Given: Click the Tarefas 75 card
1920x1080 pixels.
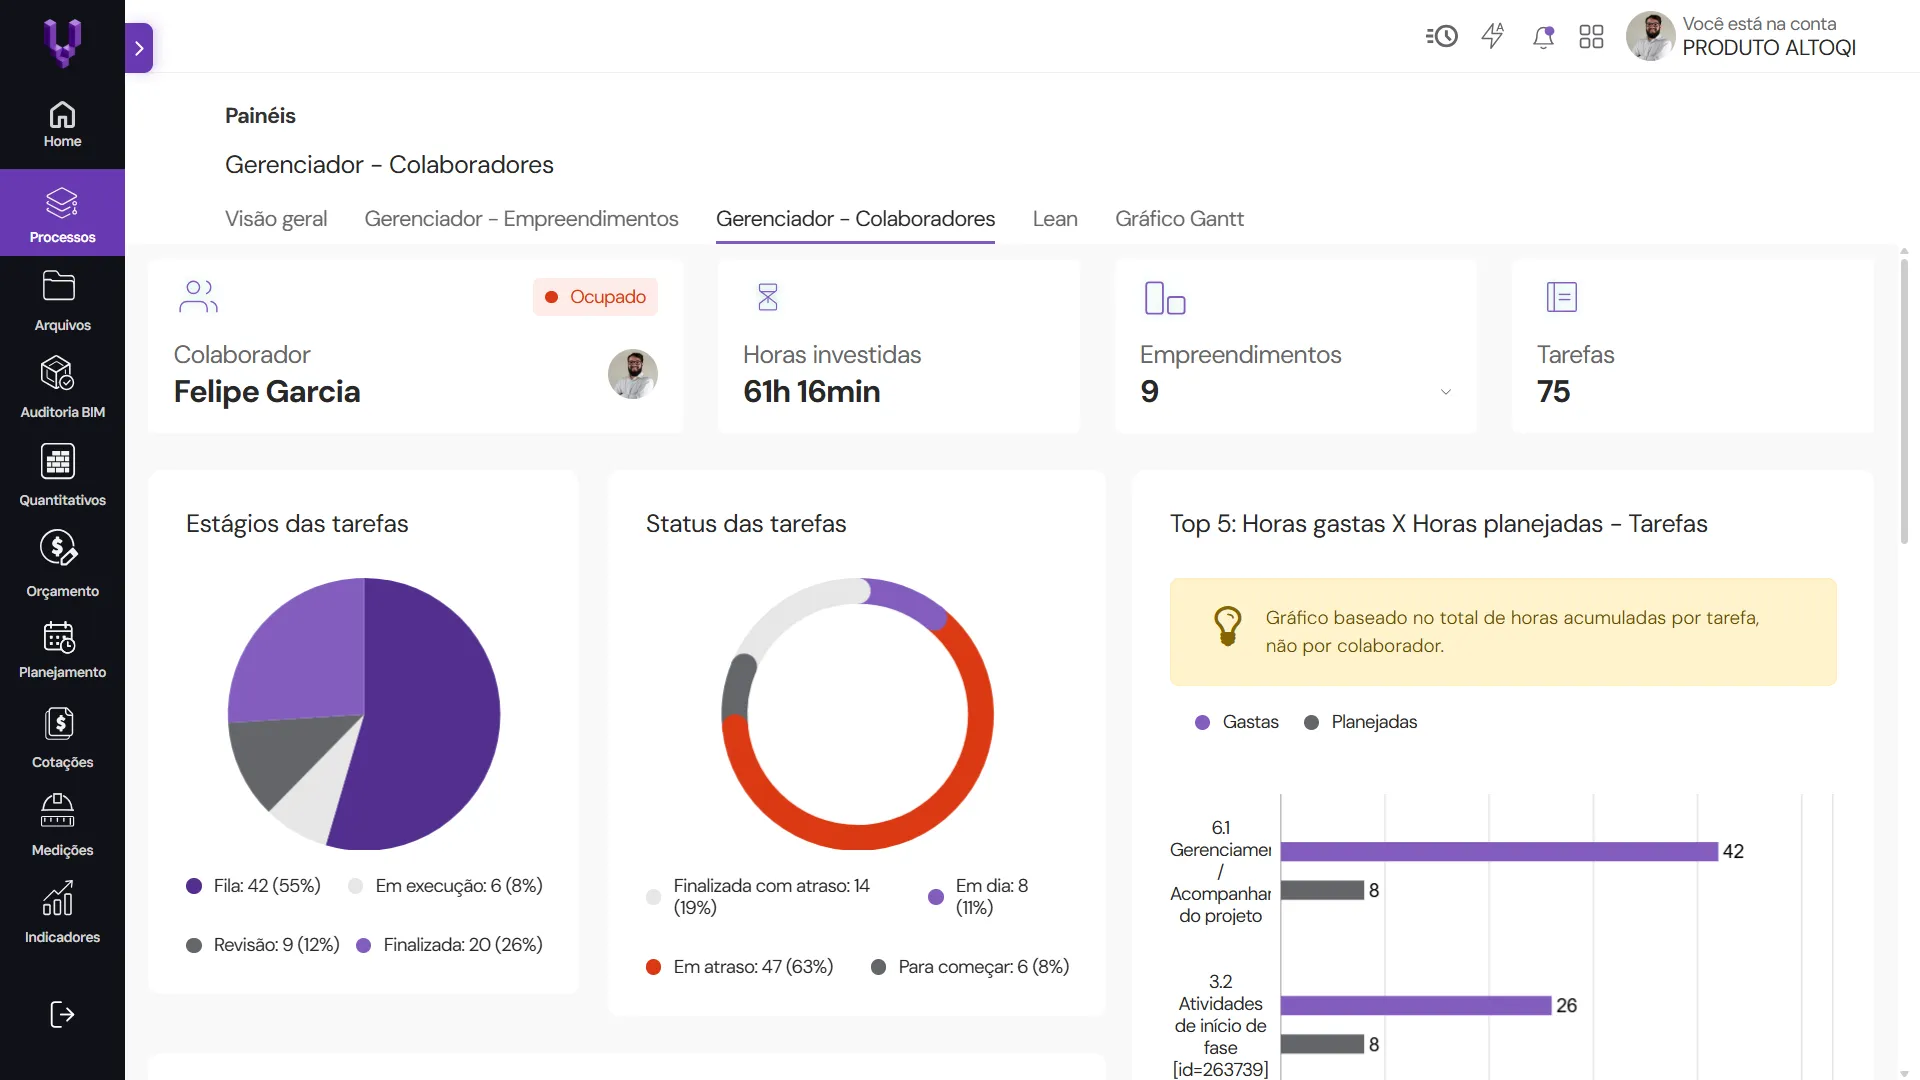Looking at the screenshot, I should pos(1692,346).
